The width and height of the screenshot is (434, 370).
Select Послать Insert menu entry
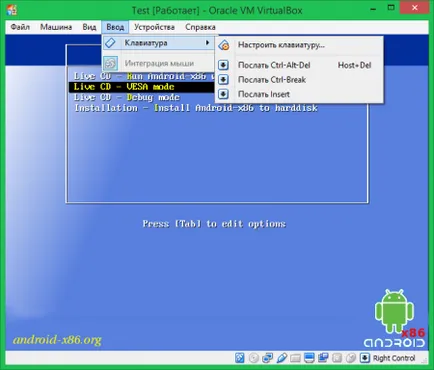[299, 94]
